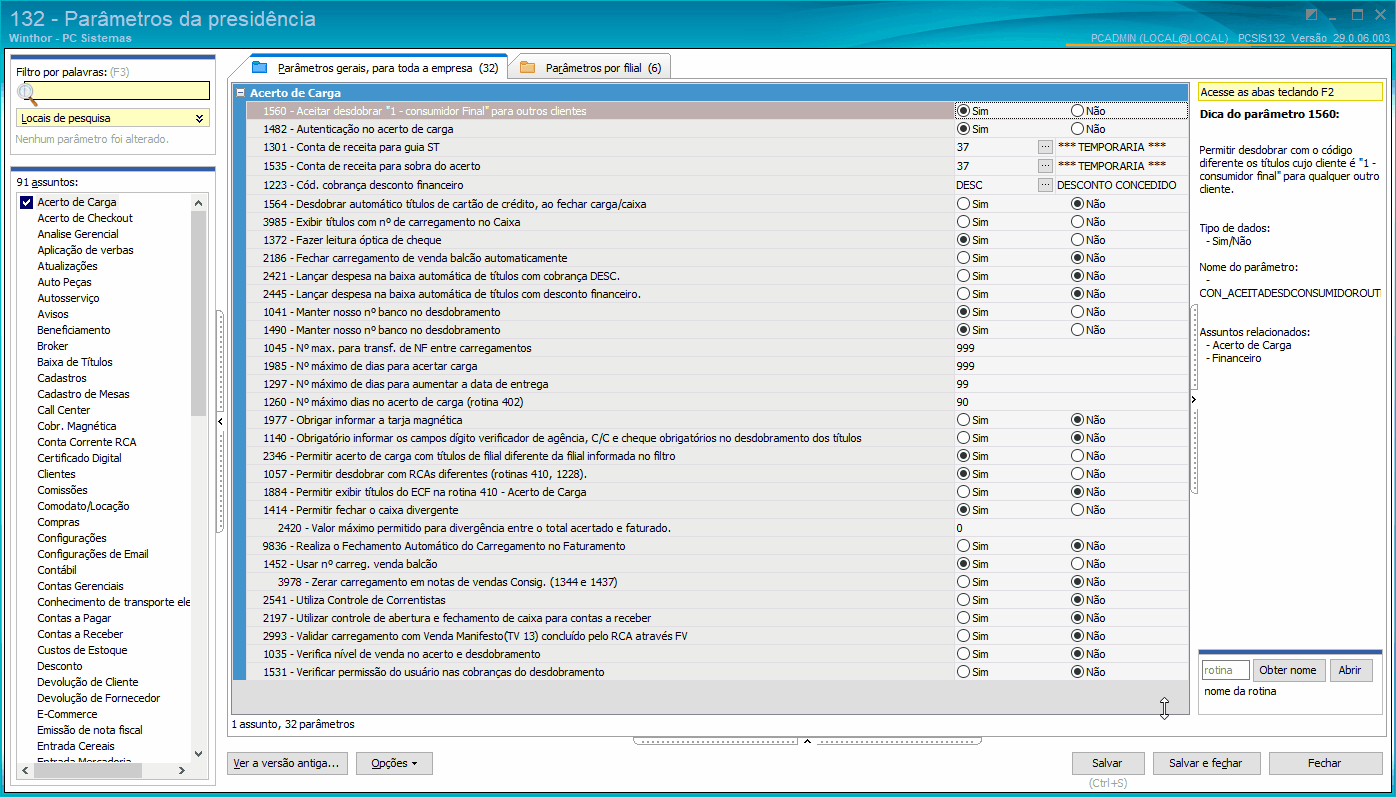
Task: Collapse the Acerto de Carga group header
Action: 241,93
